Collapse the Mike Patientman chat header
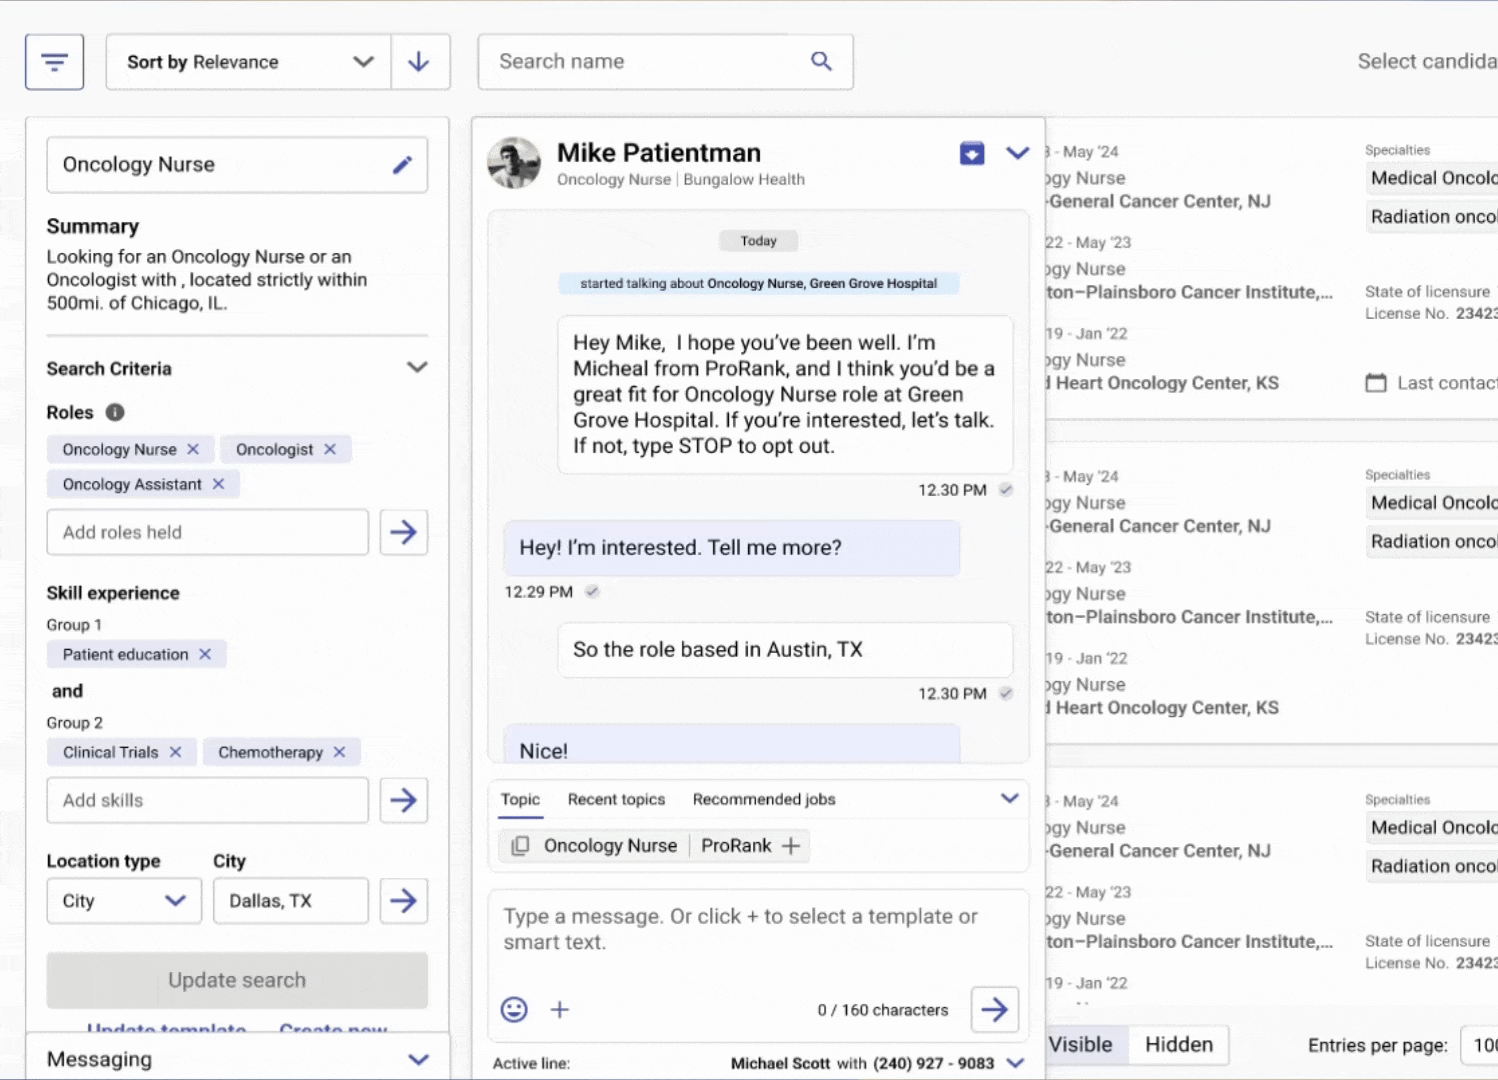The image size is (1498, 1080). 1017,153
